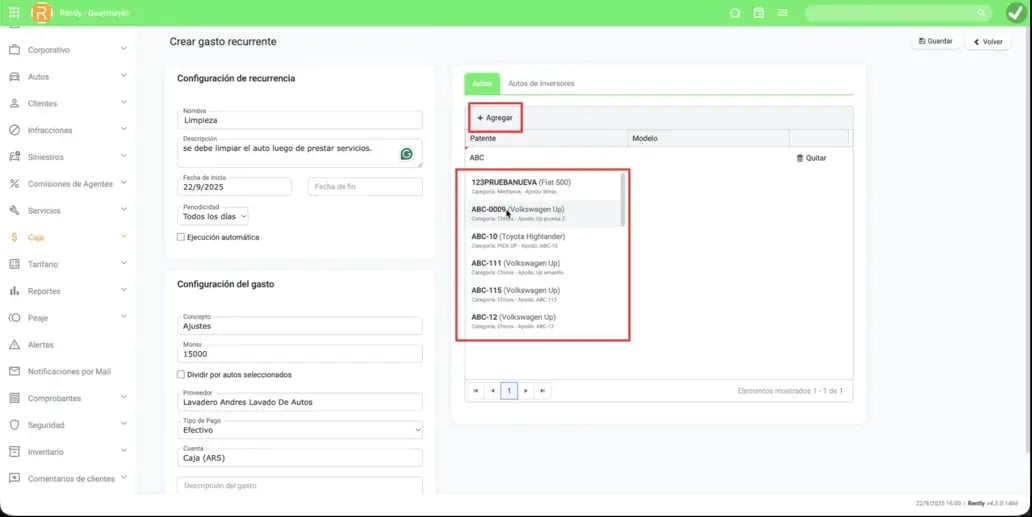Click the home icon in top bar
Viewport: 1032px width, 517px height.
tap(735, 13)
